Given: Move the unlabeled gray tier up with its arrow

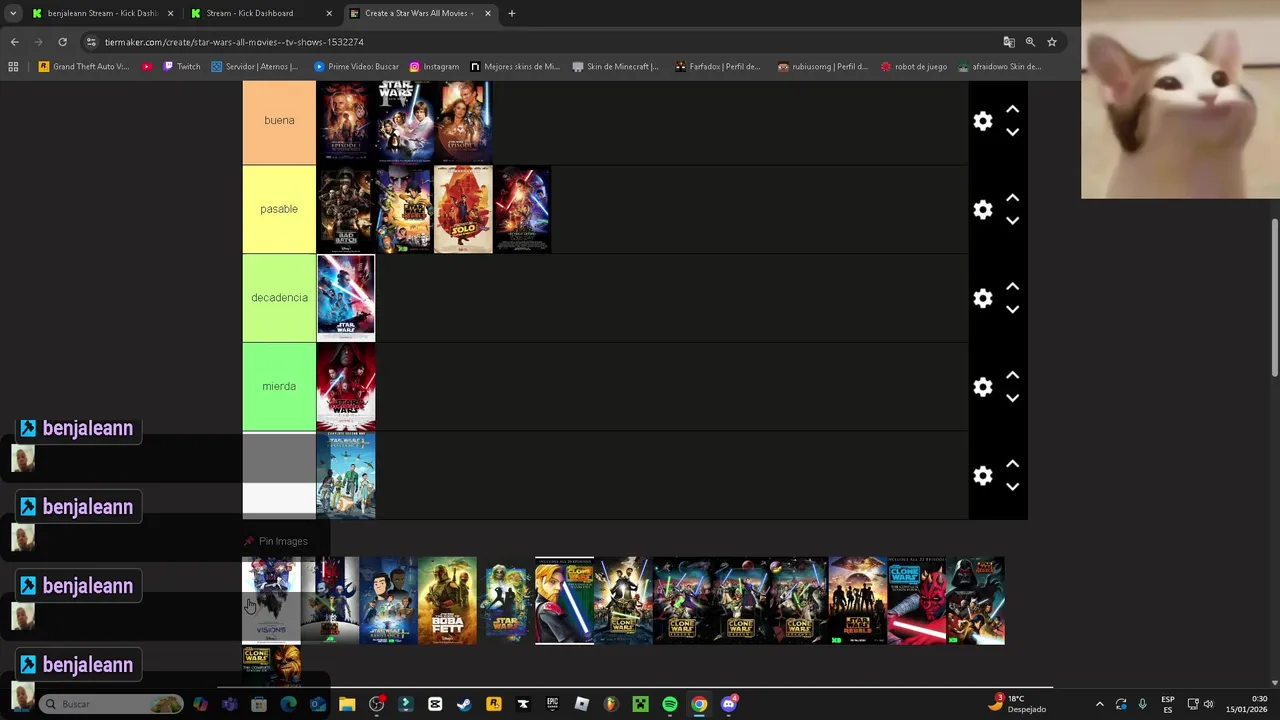Looking at the screenshot, I should [1012, 464].
